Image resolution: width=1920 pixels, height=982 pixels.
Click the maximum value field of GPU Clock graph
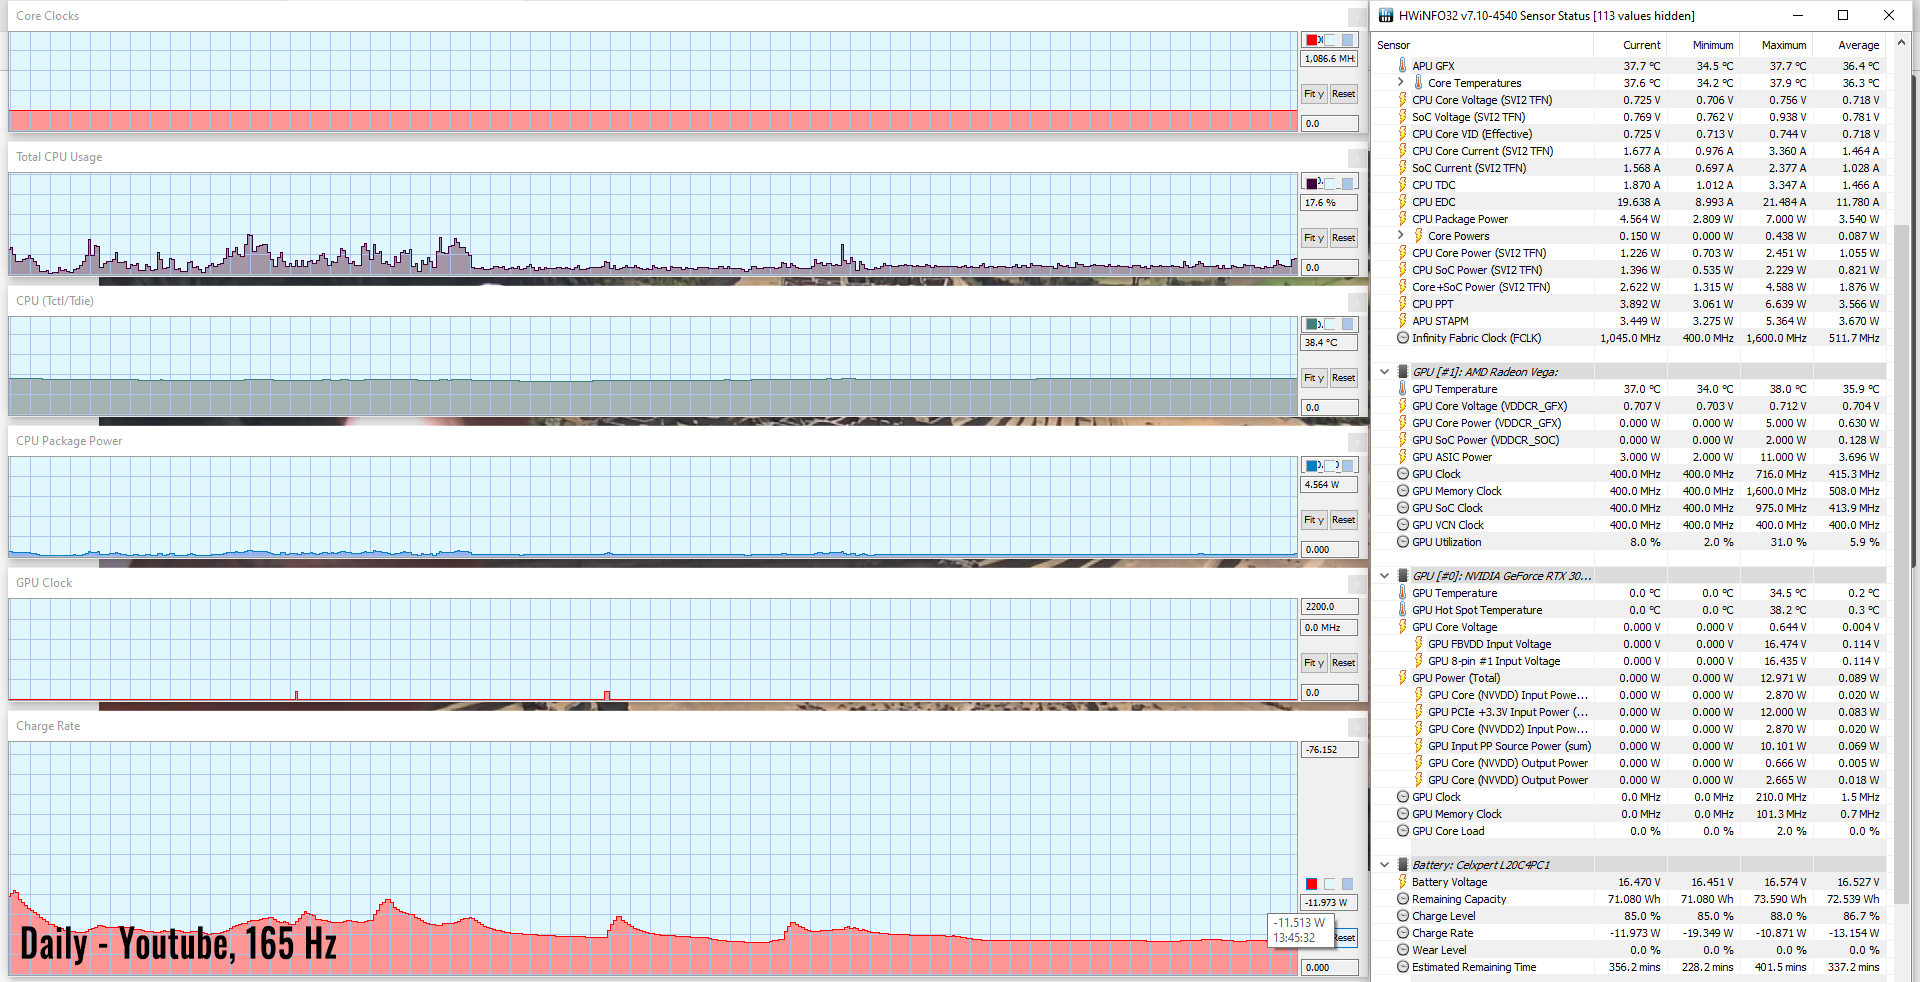coord(1329,607)
